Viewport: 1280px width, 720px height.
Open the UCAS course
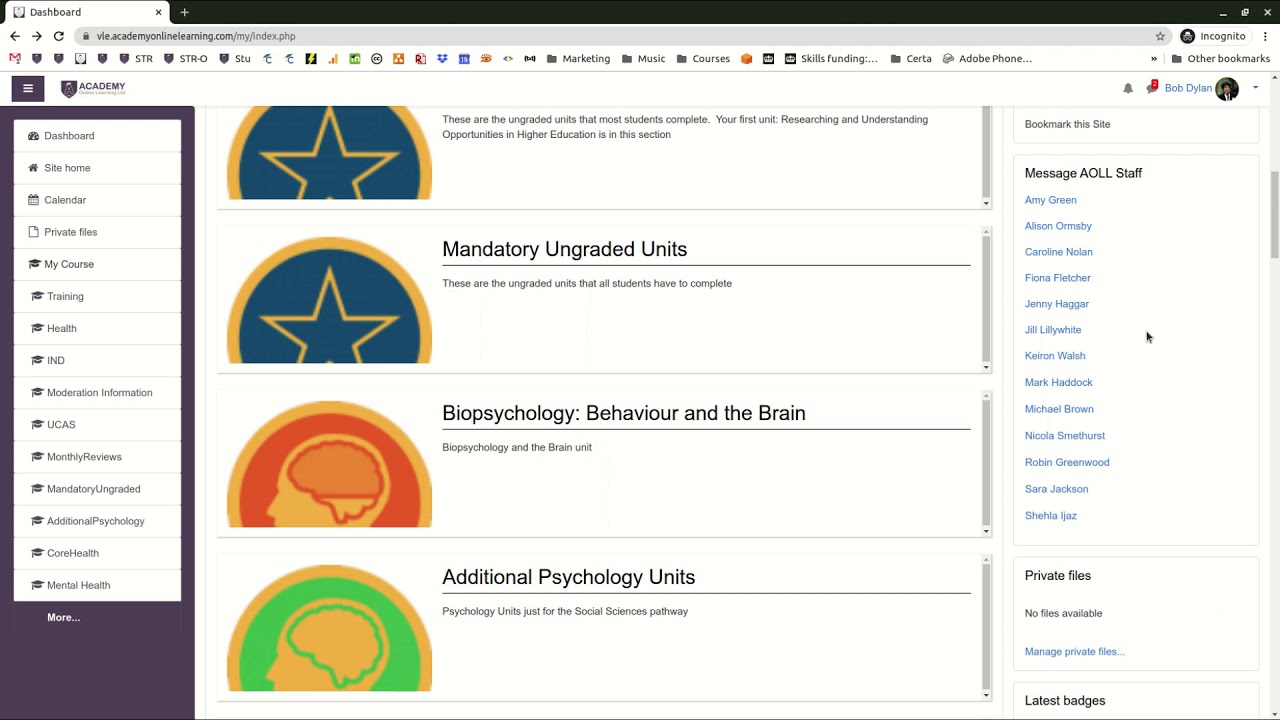click(x=97, y=425)
